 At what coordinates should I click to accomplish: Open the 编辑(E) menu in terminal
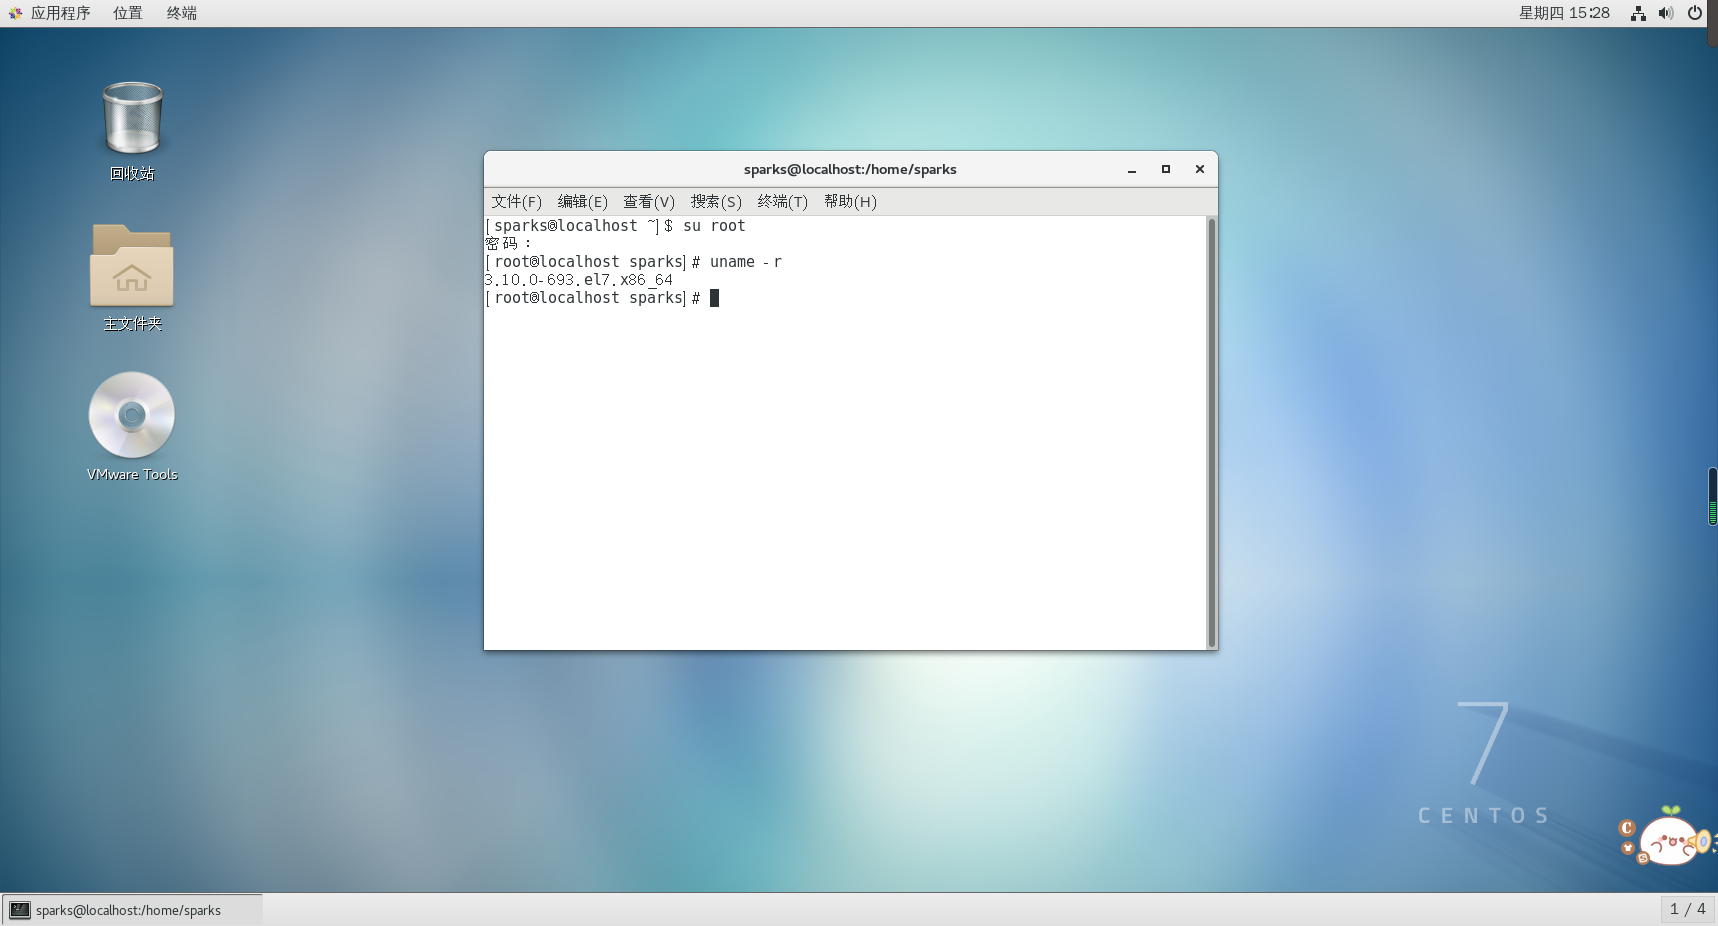(582, 202)
